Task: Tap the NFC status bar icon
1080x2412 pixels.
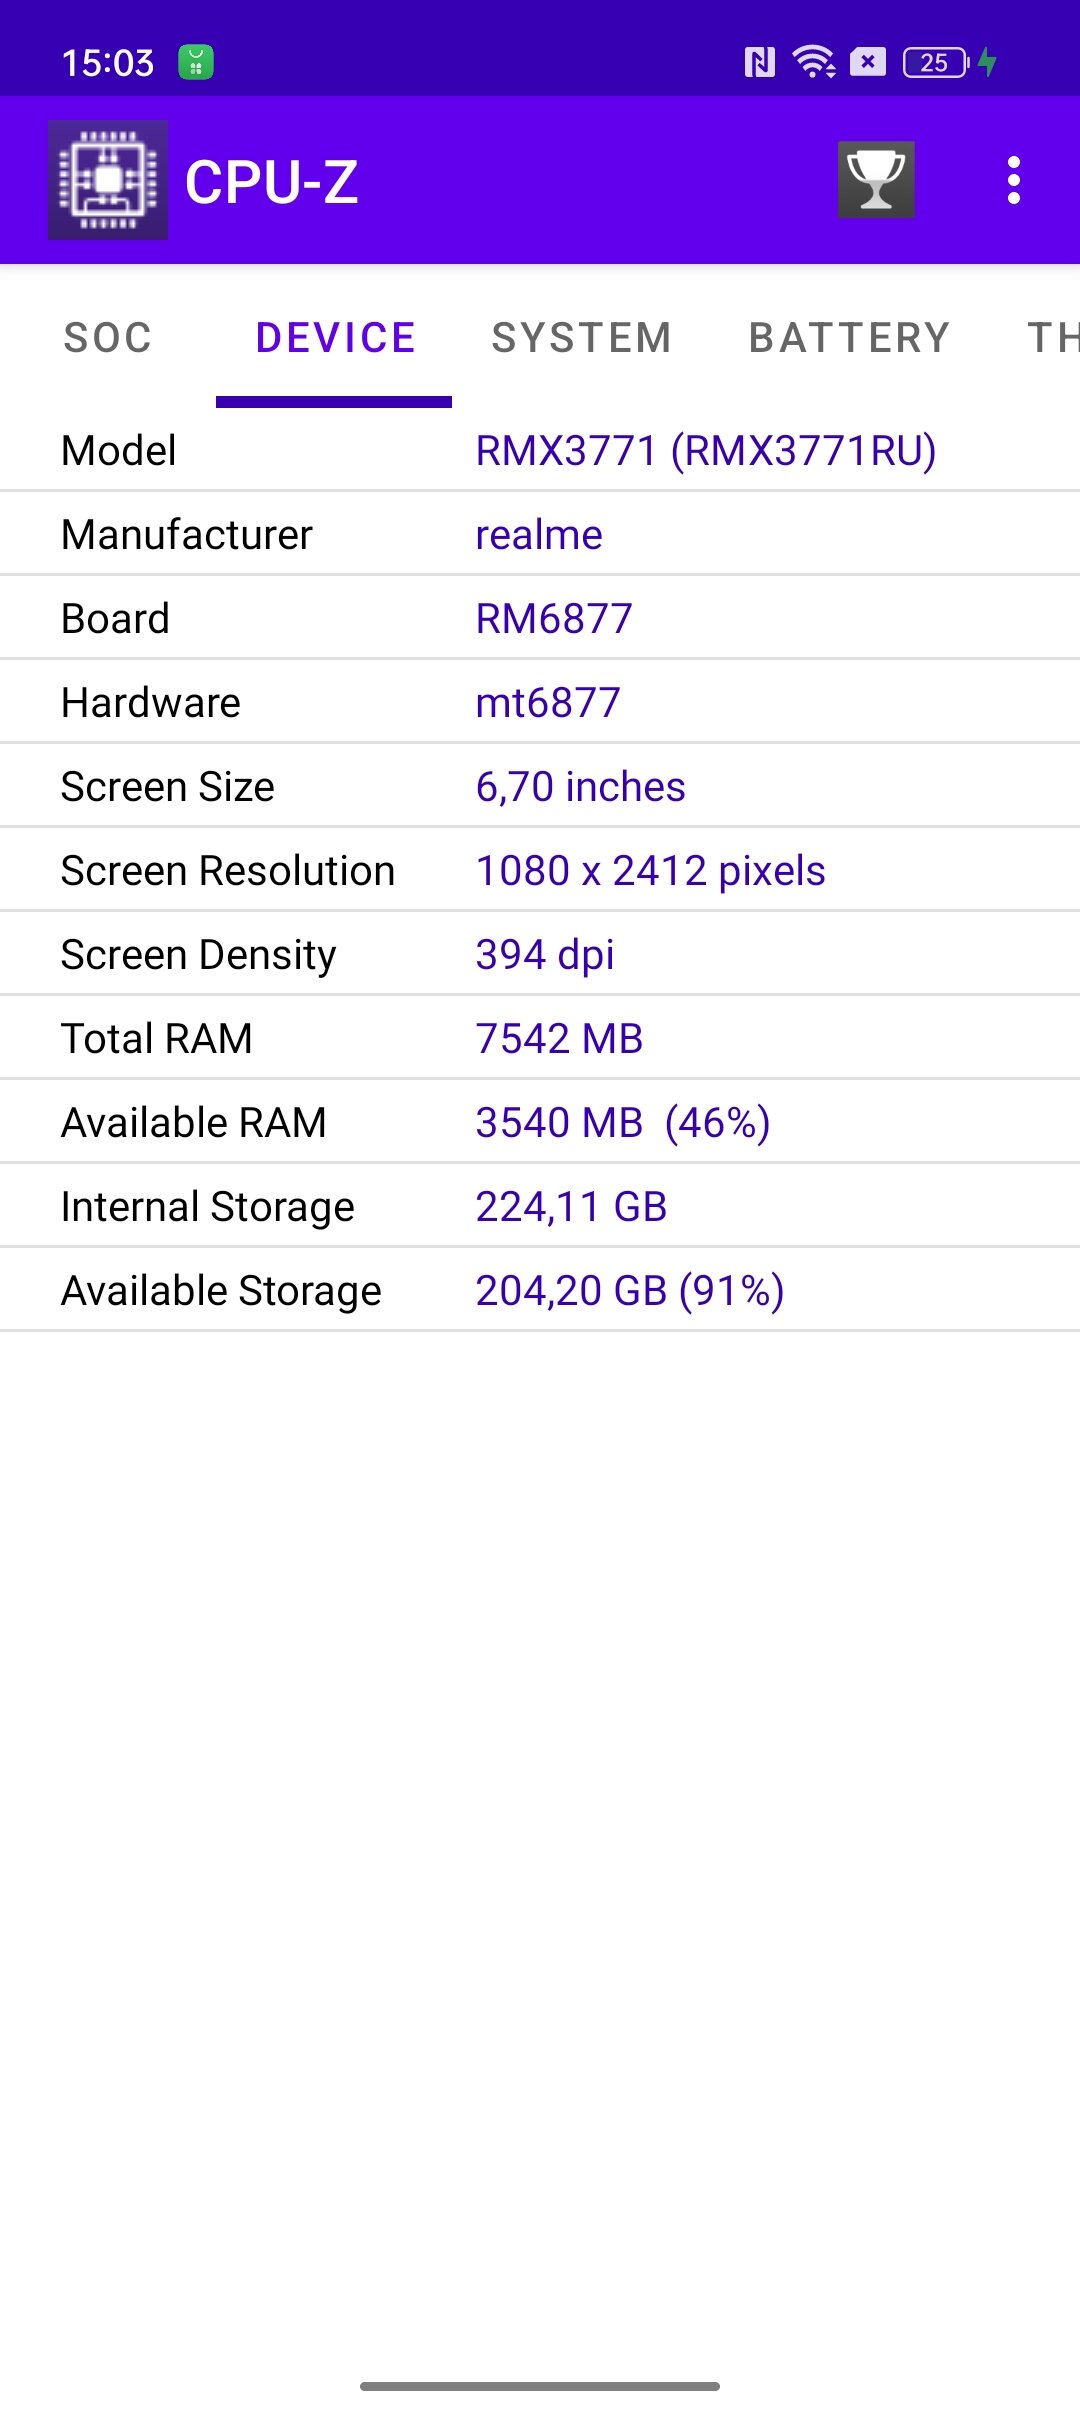Action: click(760, 63)
